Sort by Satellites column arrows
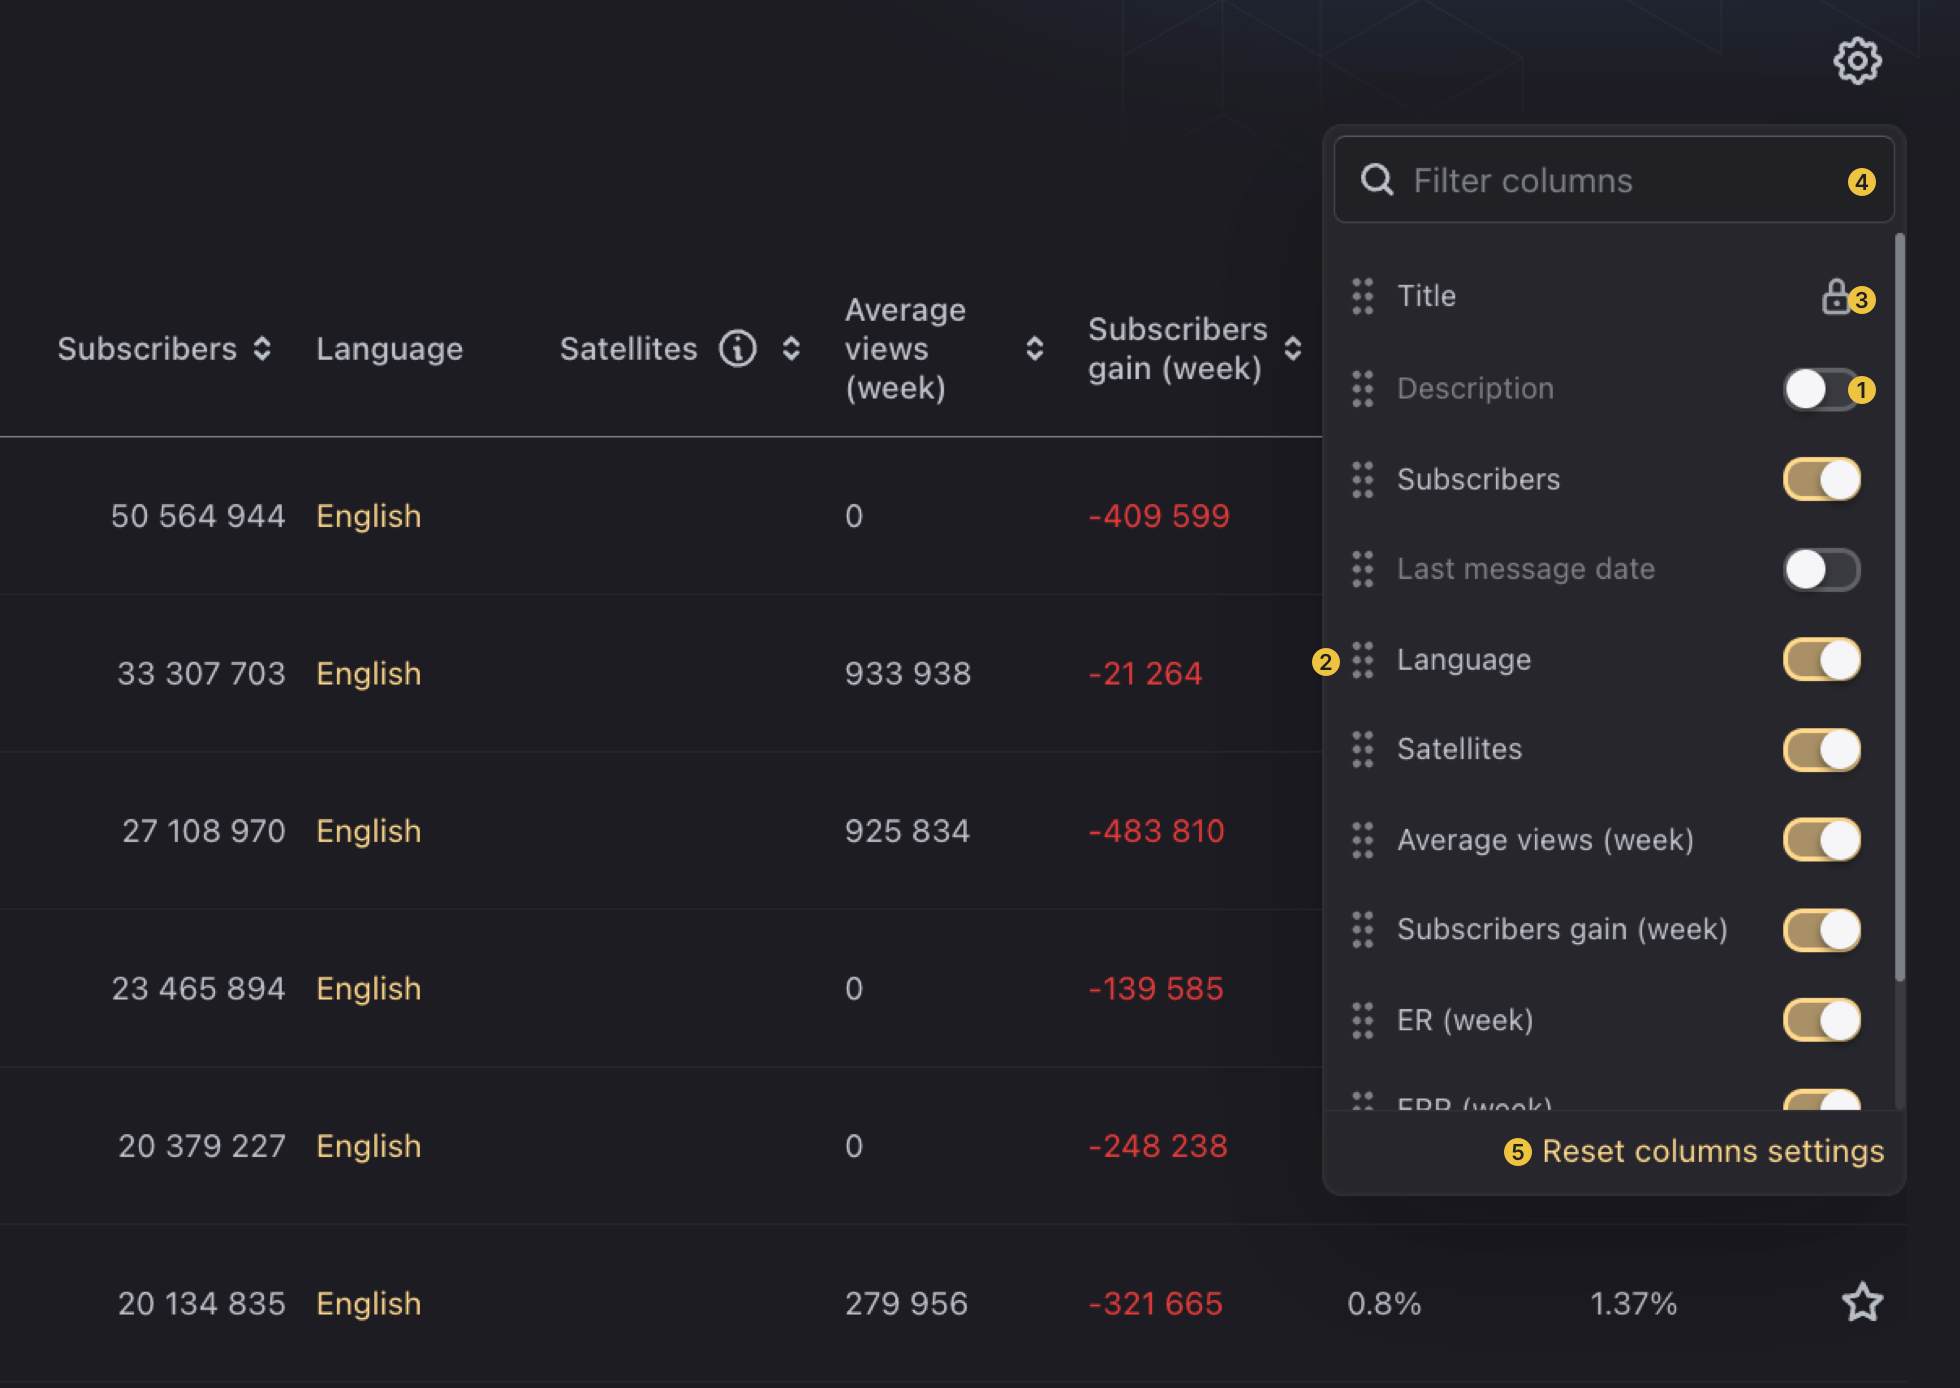 (791, 348)
